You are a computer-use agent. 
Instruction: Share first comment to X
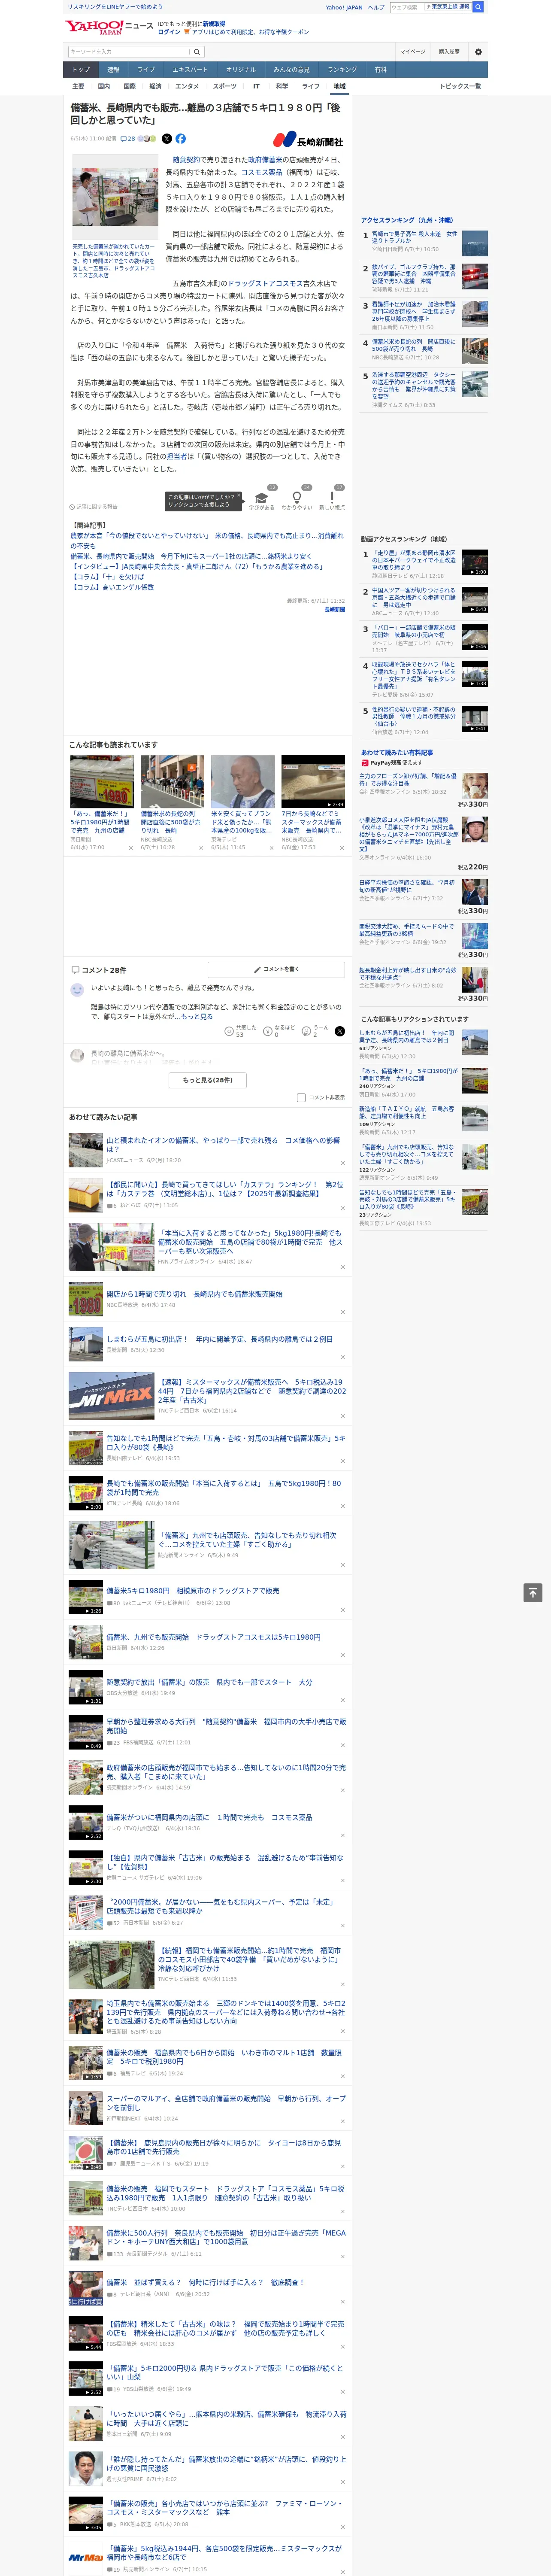coord(340,1031)
